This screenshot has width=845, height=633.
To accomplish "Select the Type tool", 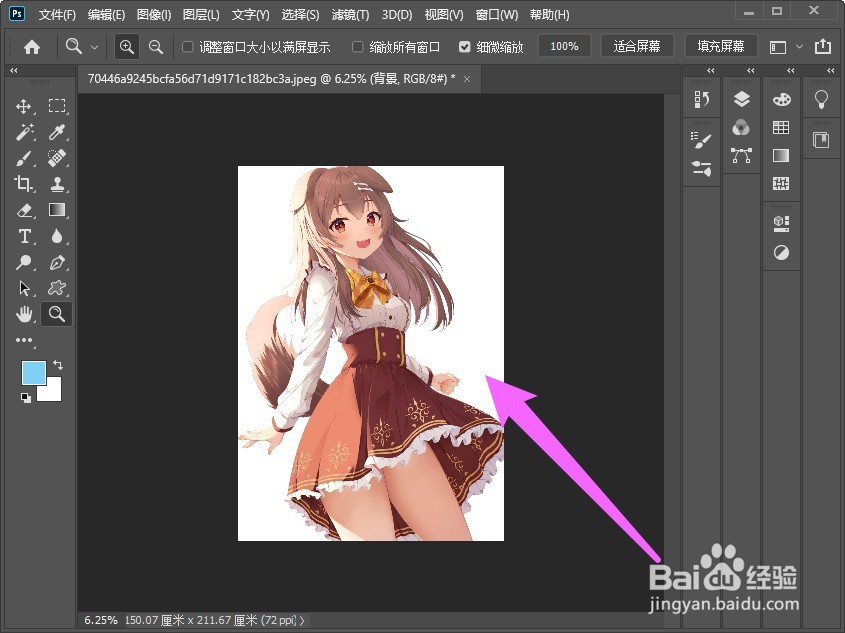I will (x=24, y=236).
